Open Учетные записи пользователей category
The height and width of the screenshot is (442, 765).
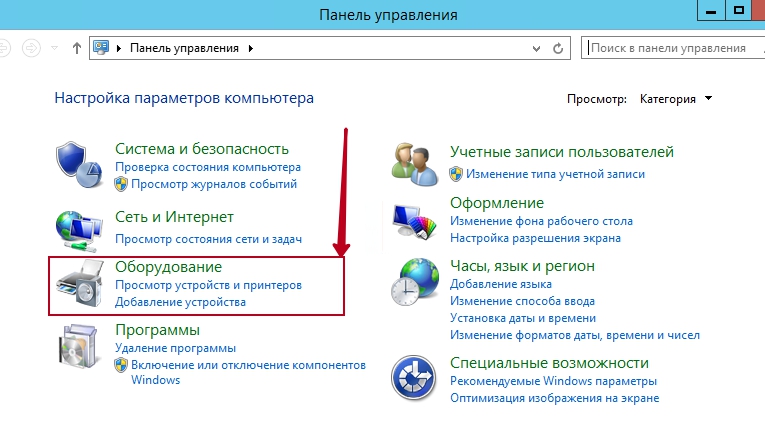pos(562,152)
